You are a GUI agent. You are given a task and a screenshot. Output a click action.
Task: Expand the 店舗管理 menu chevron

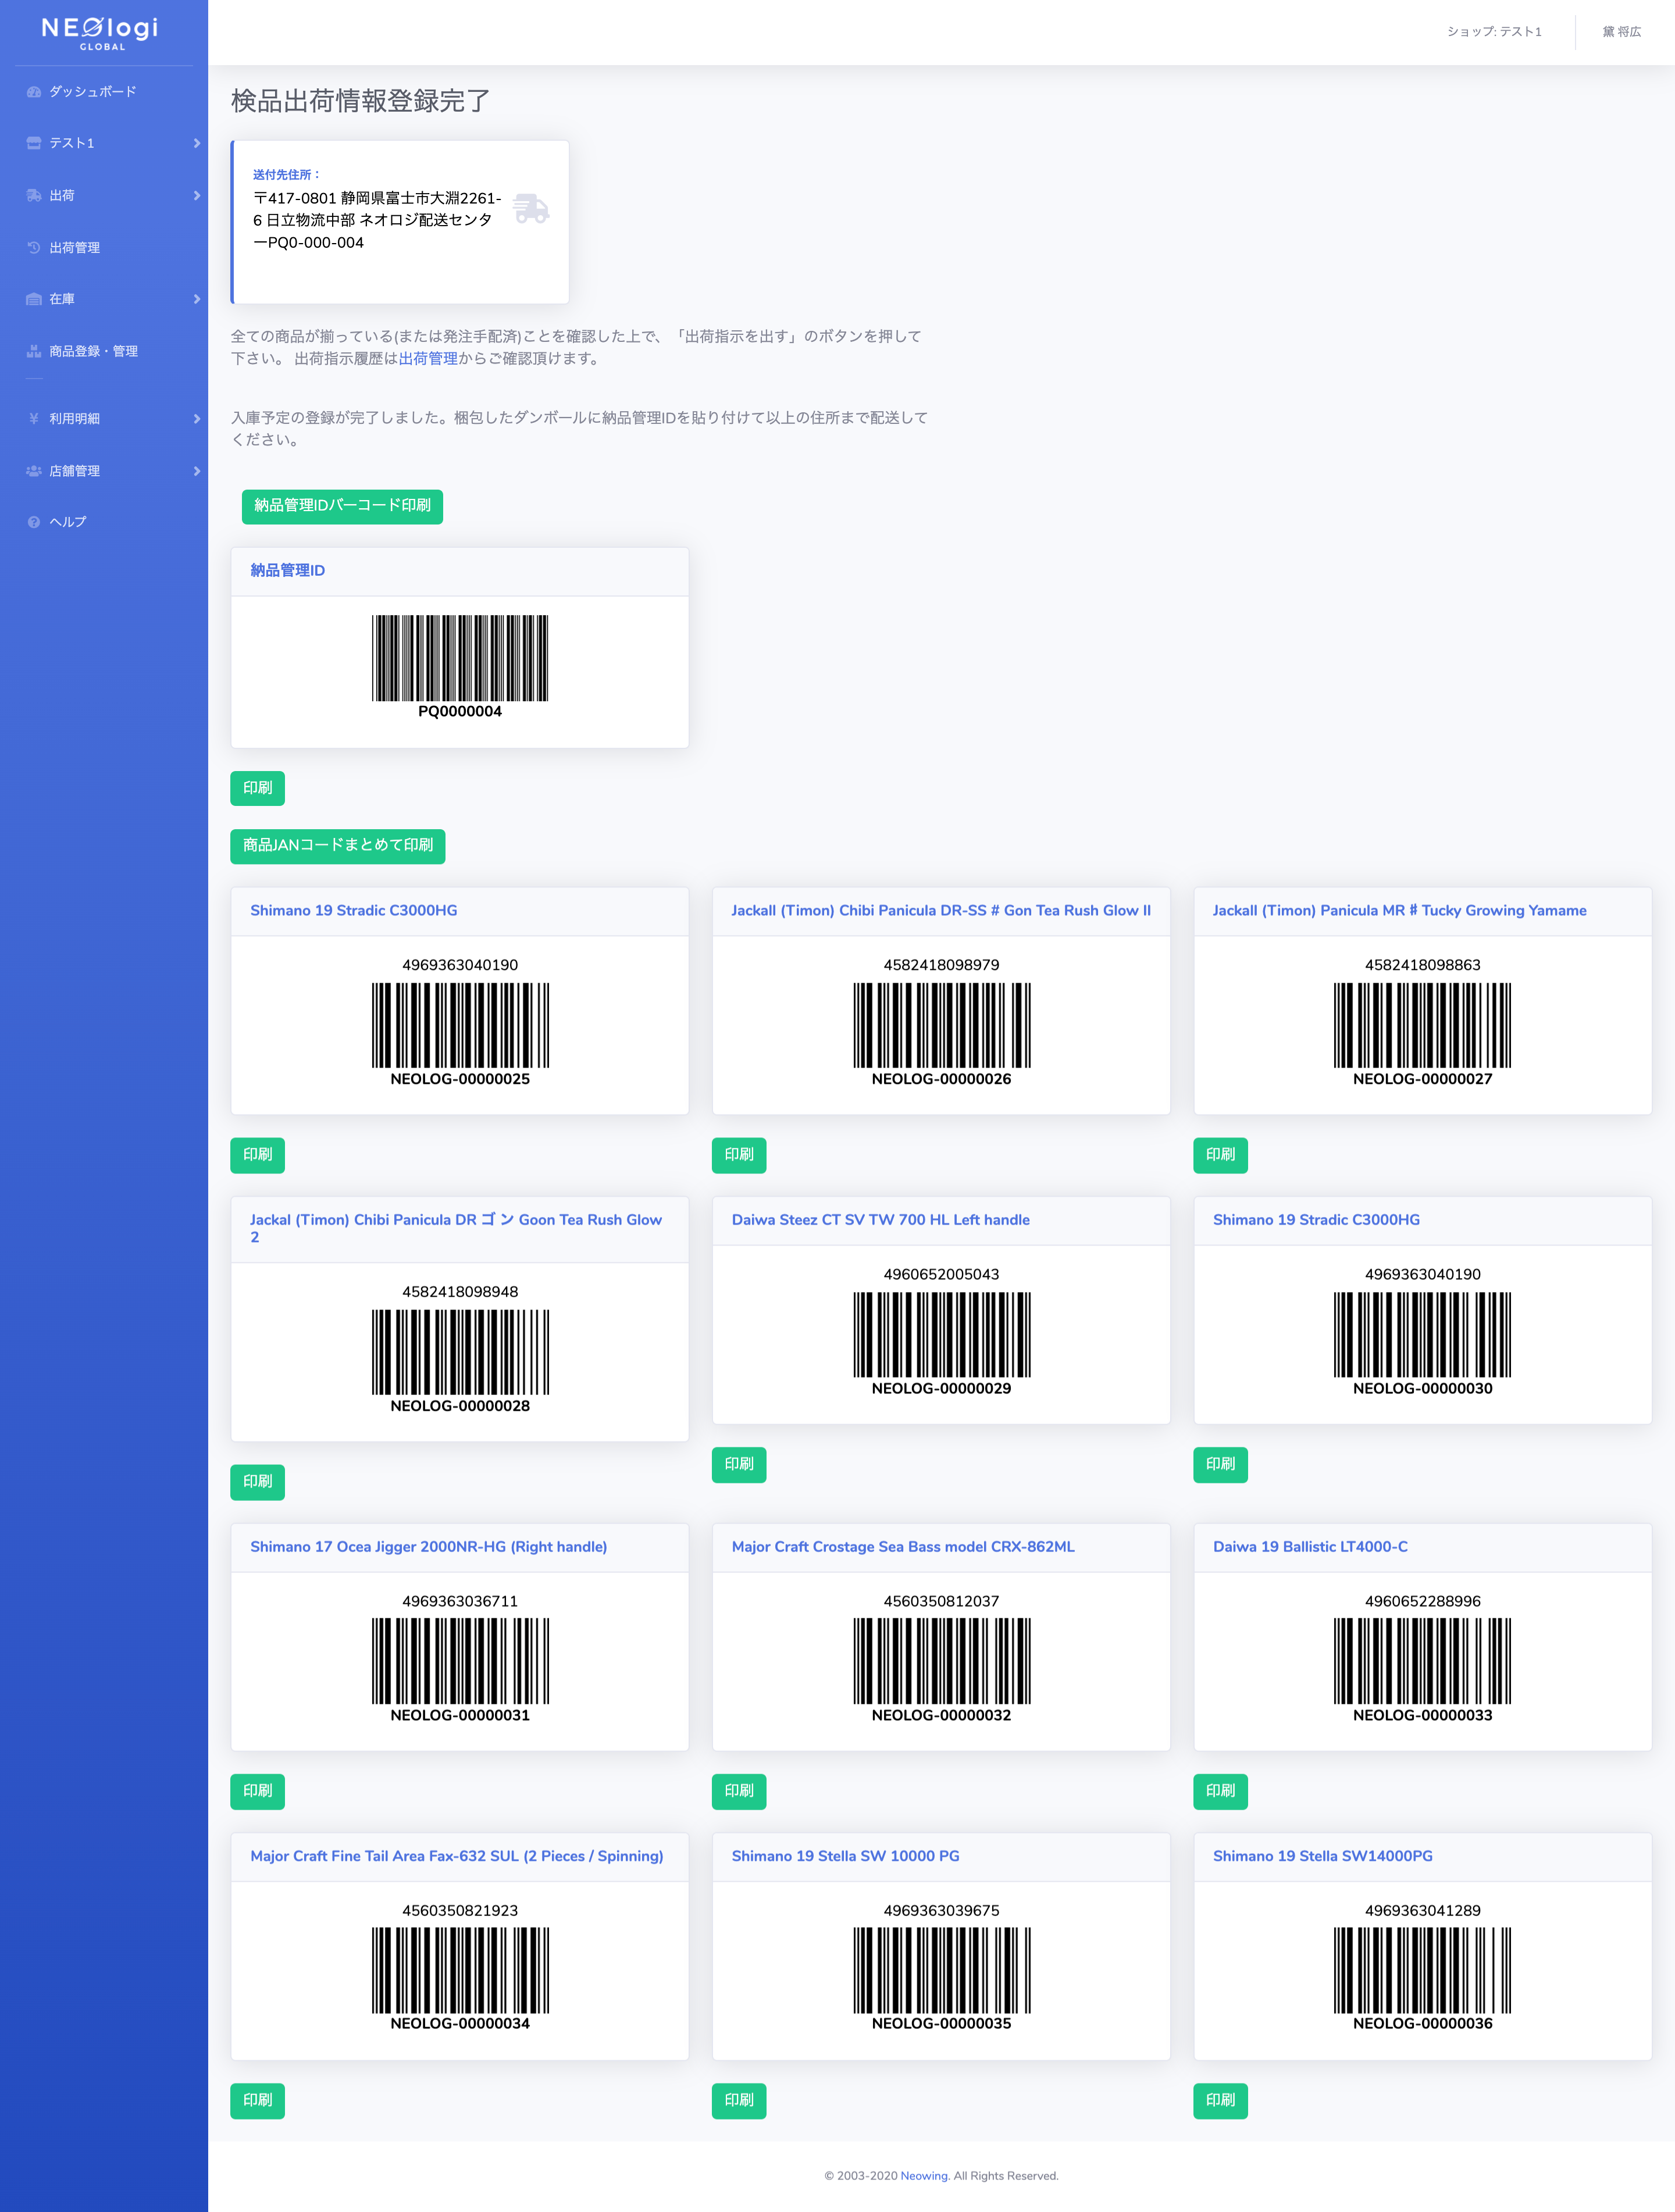(197, 470)
